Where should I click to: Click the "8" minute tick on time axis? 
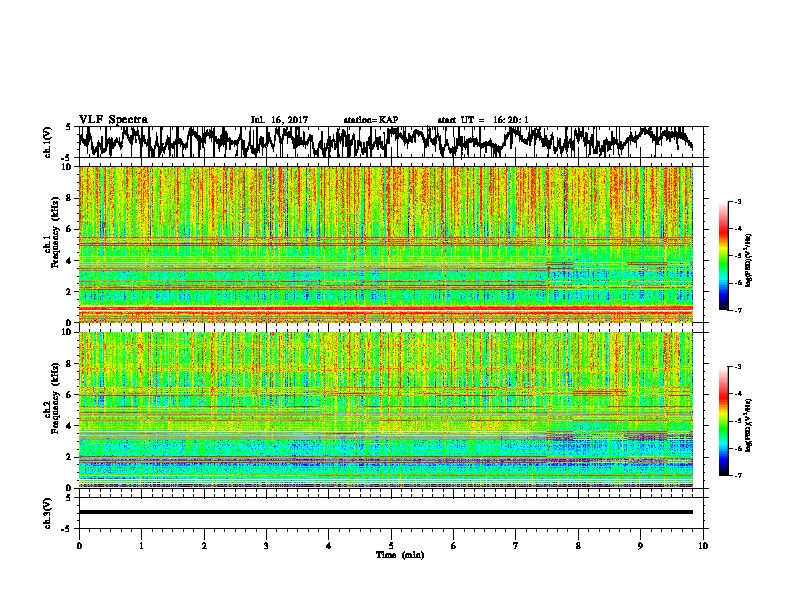coord(578,546)
